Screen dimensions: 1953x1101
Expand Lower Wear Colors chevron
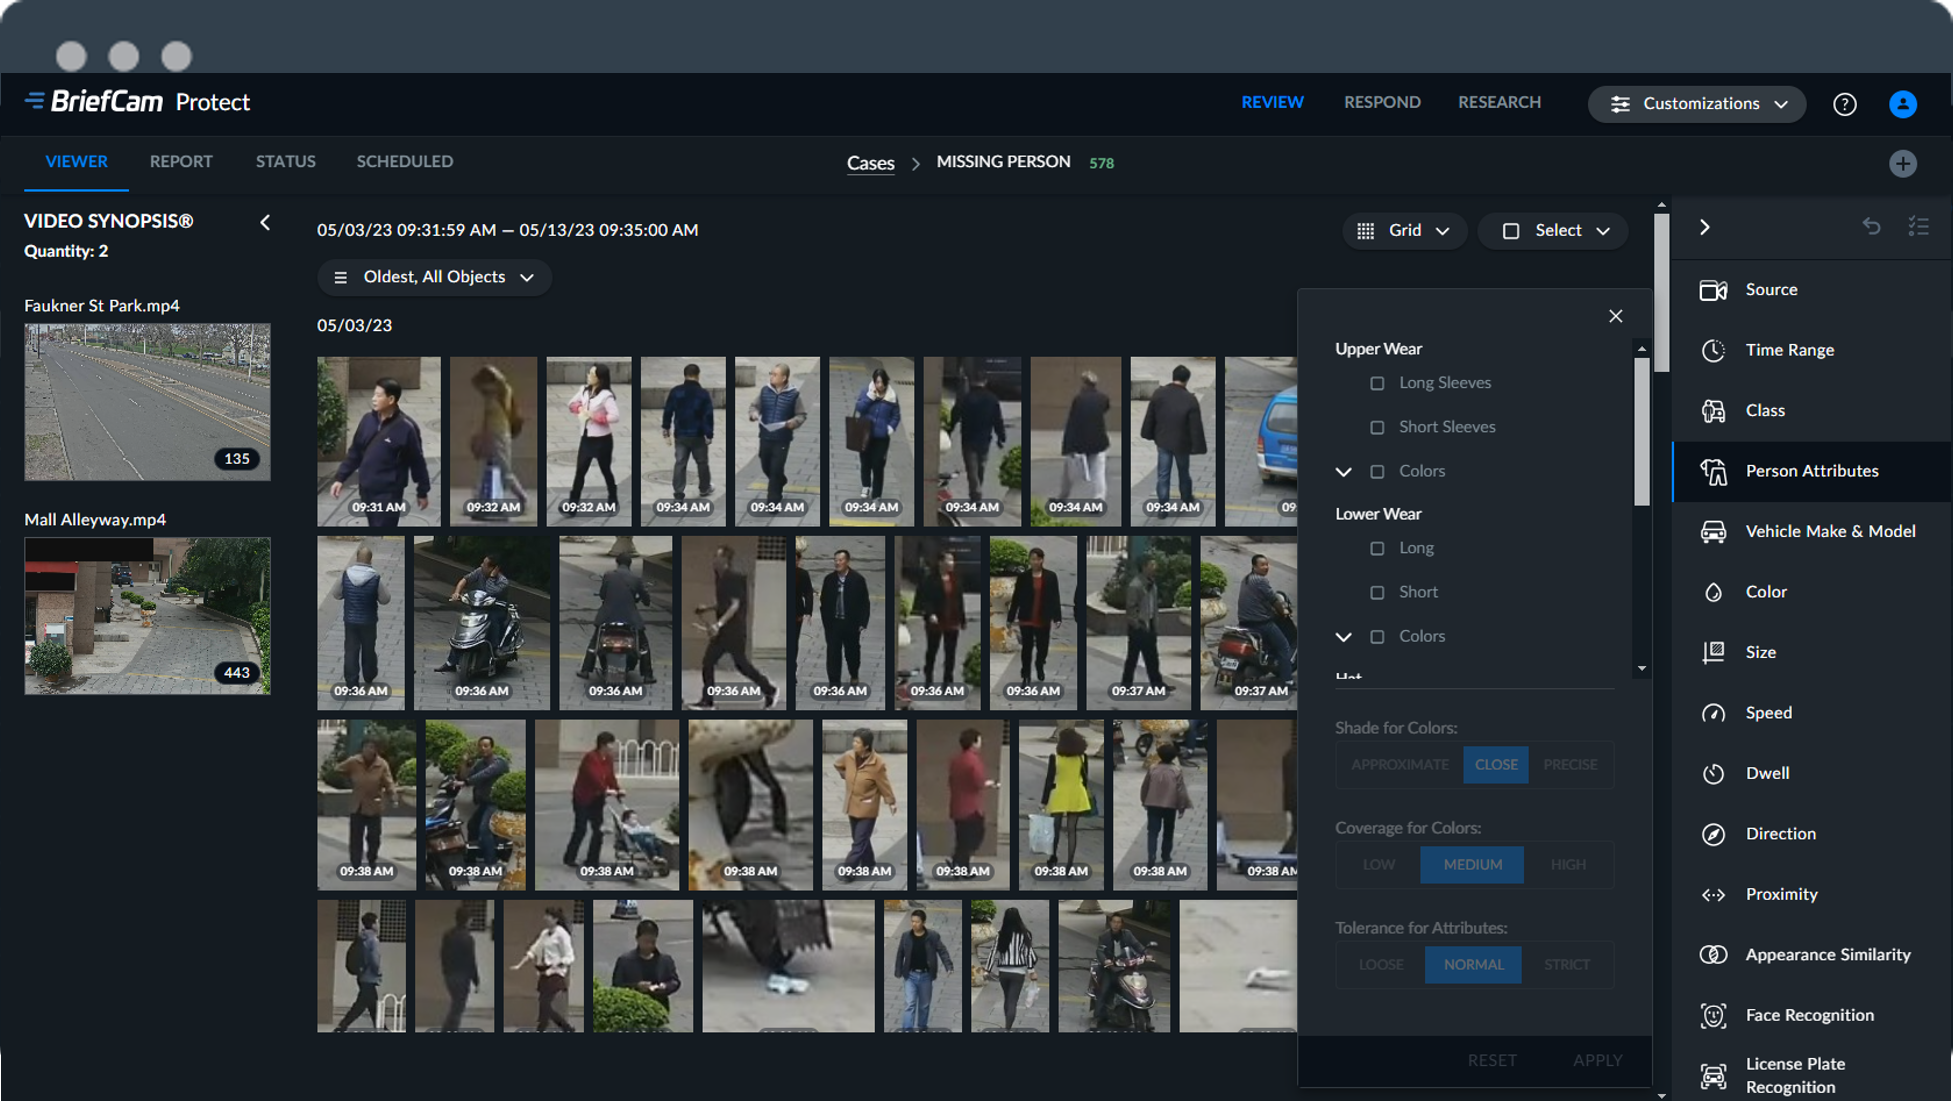tap(1343, 636)
